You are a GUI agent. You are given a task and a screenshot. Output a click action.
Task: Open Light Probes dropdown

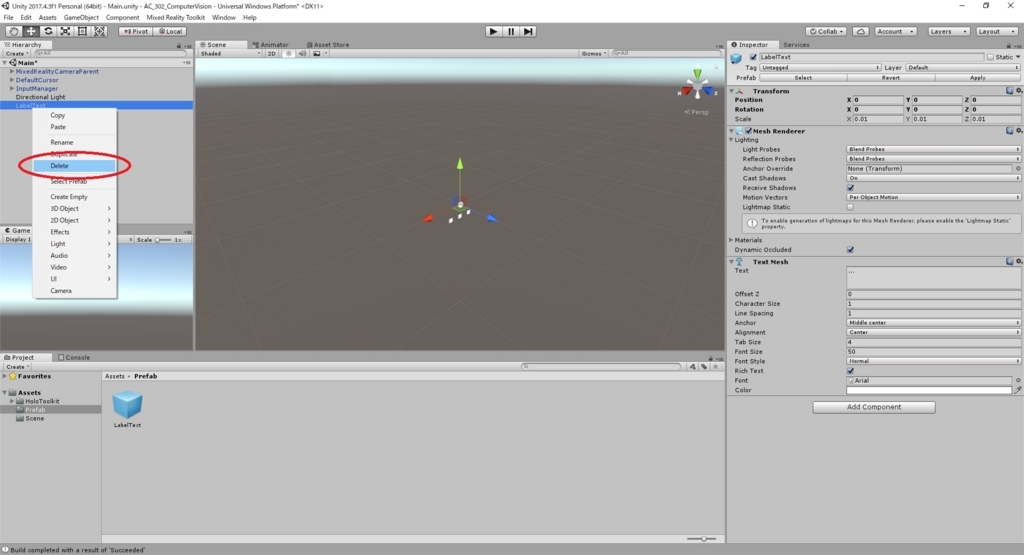(x=933, y=149)
